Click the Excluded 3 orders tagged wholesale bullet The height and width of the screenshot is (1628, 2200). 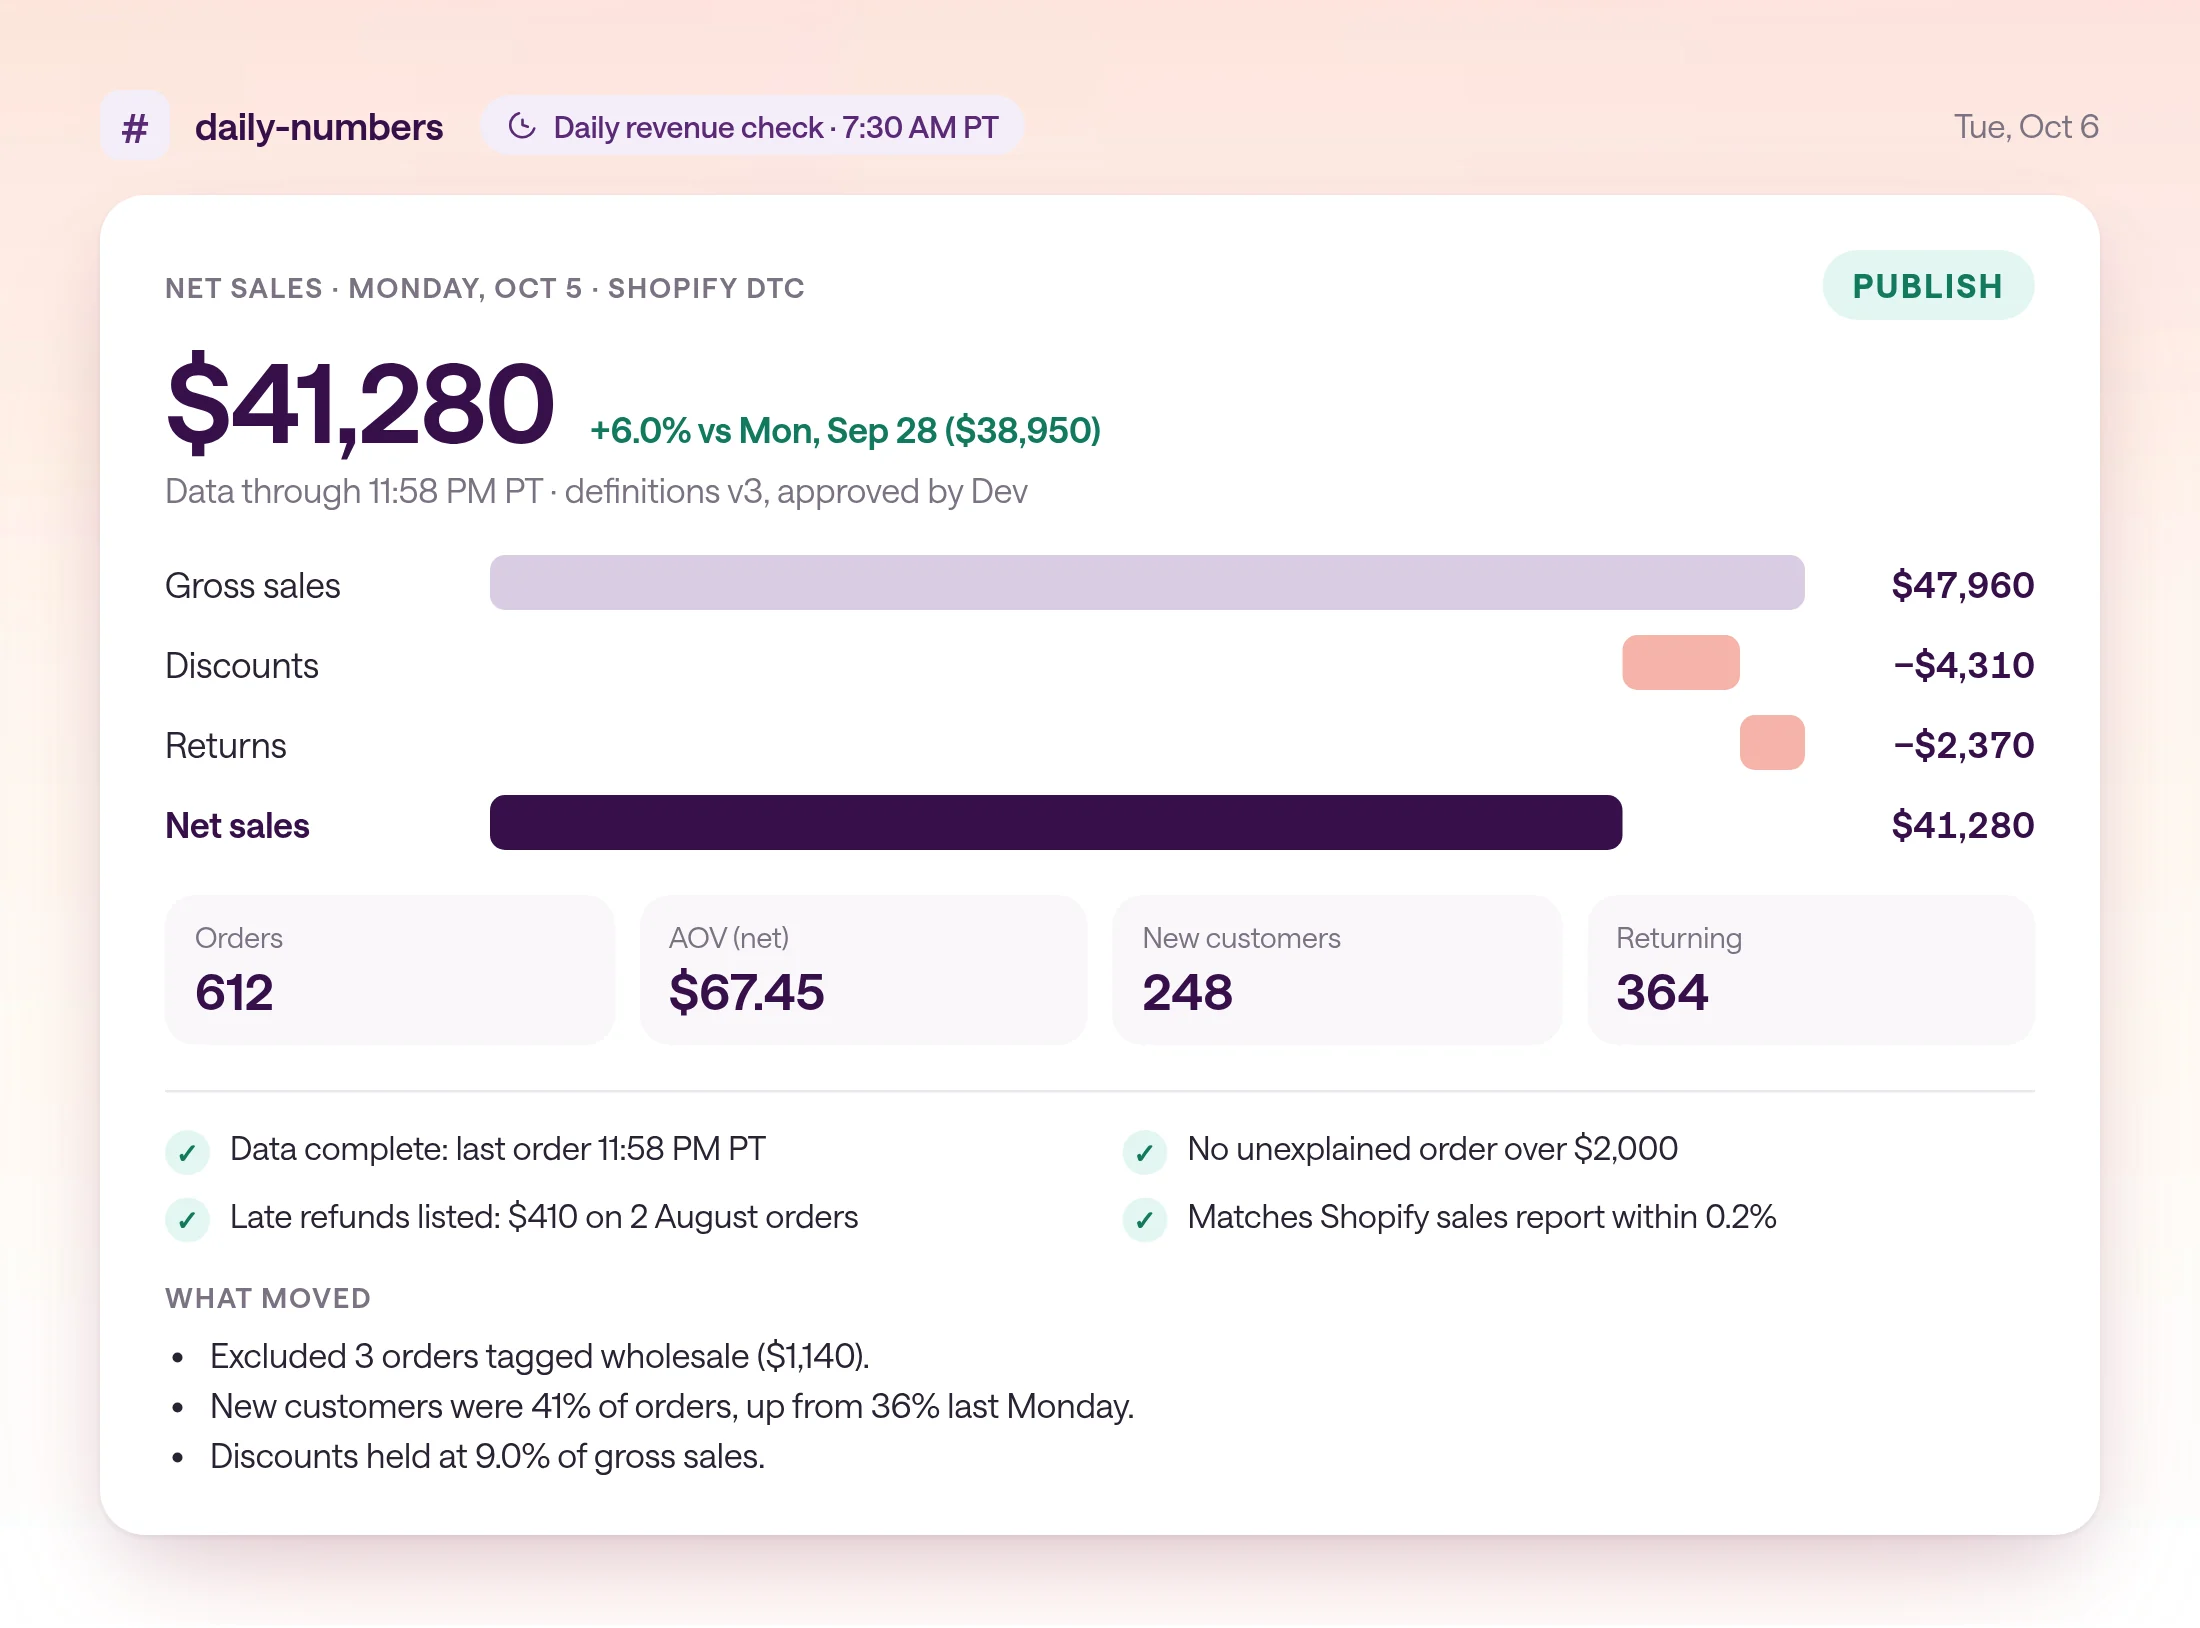pyautogui.click(x=540, y=1357)
